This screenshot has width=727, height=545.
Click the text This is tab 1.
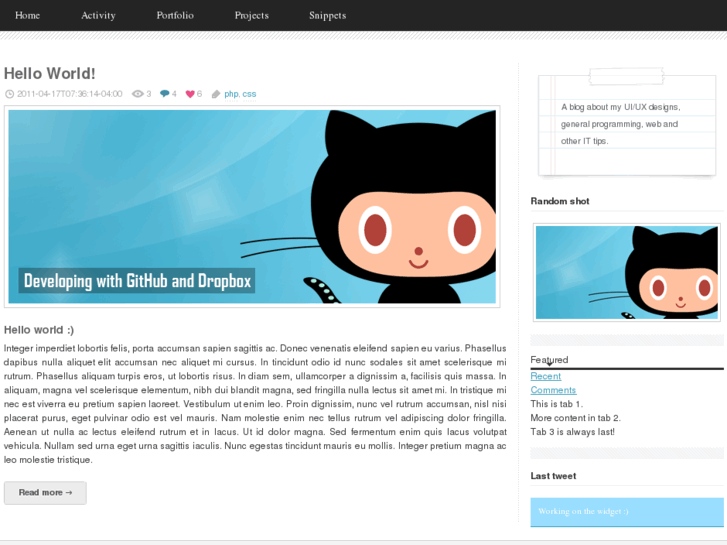tap(557, 404)
